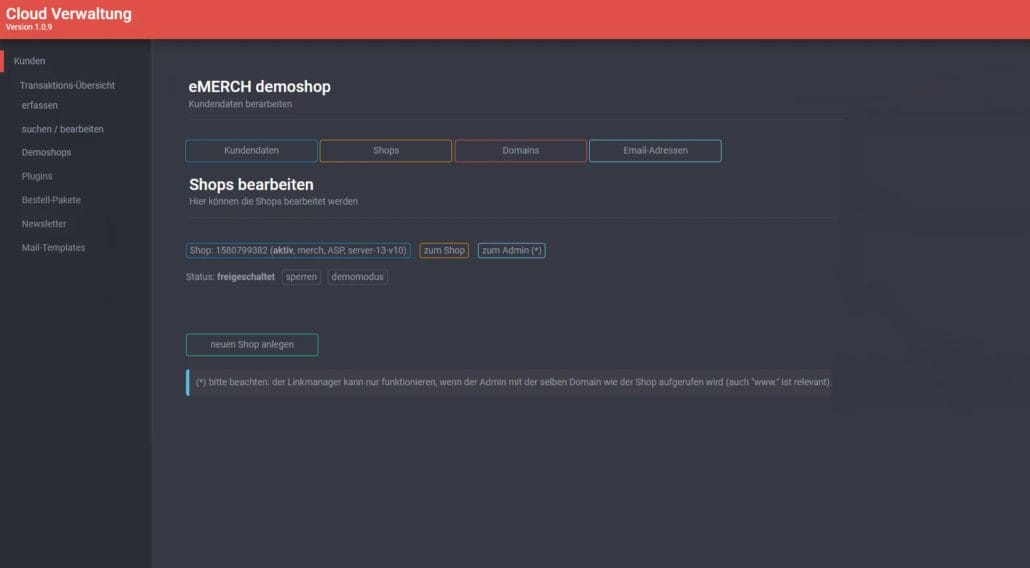Navigate to Demoshops in the sidebar
This screenshot has width=1030, height=568.
point(46,153)
